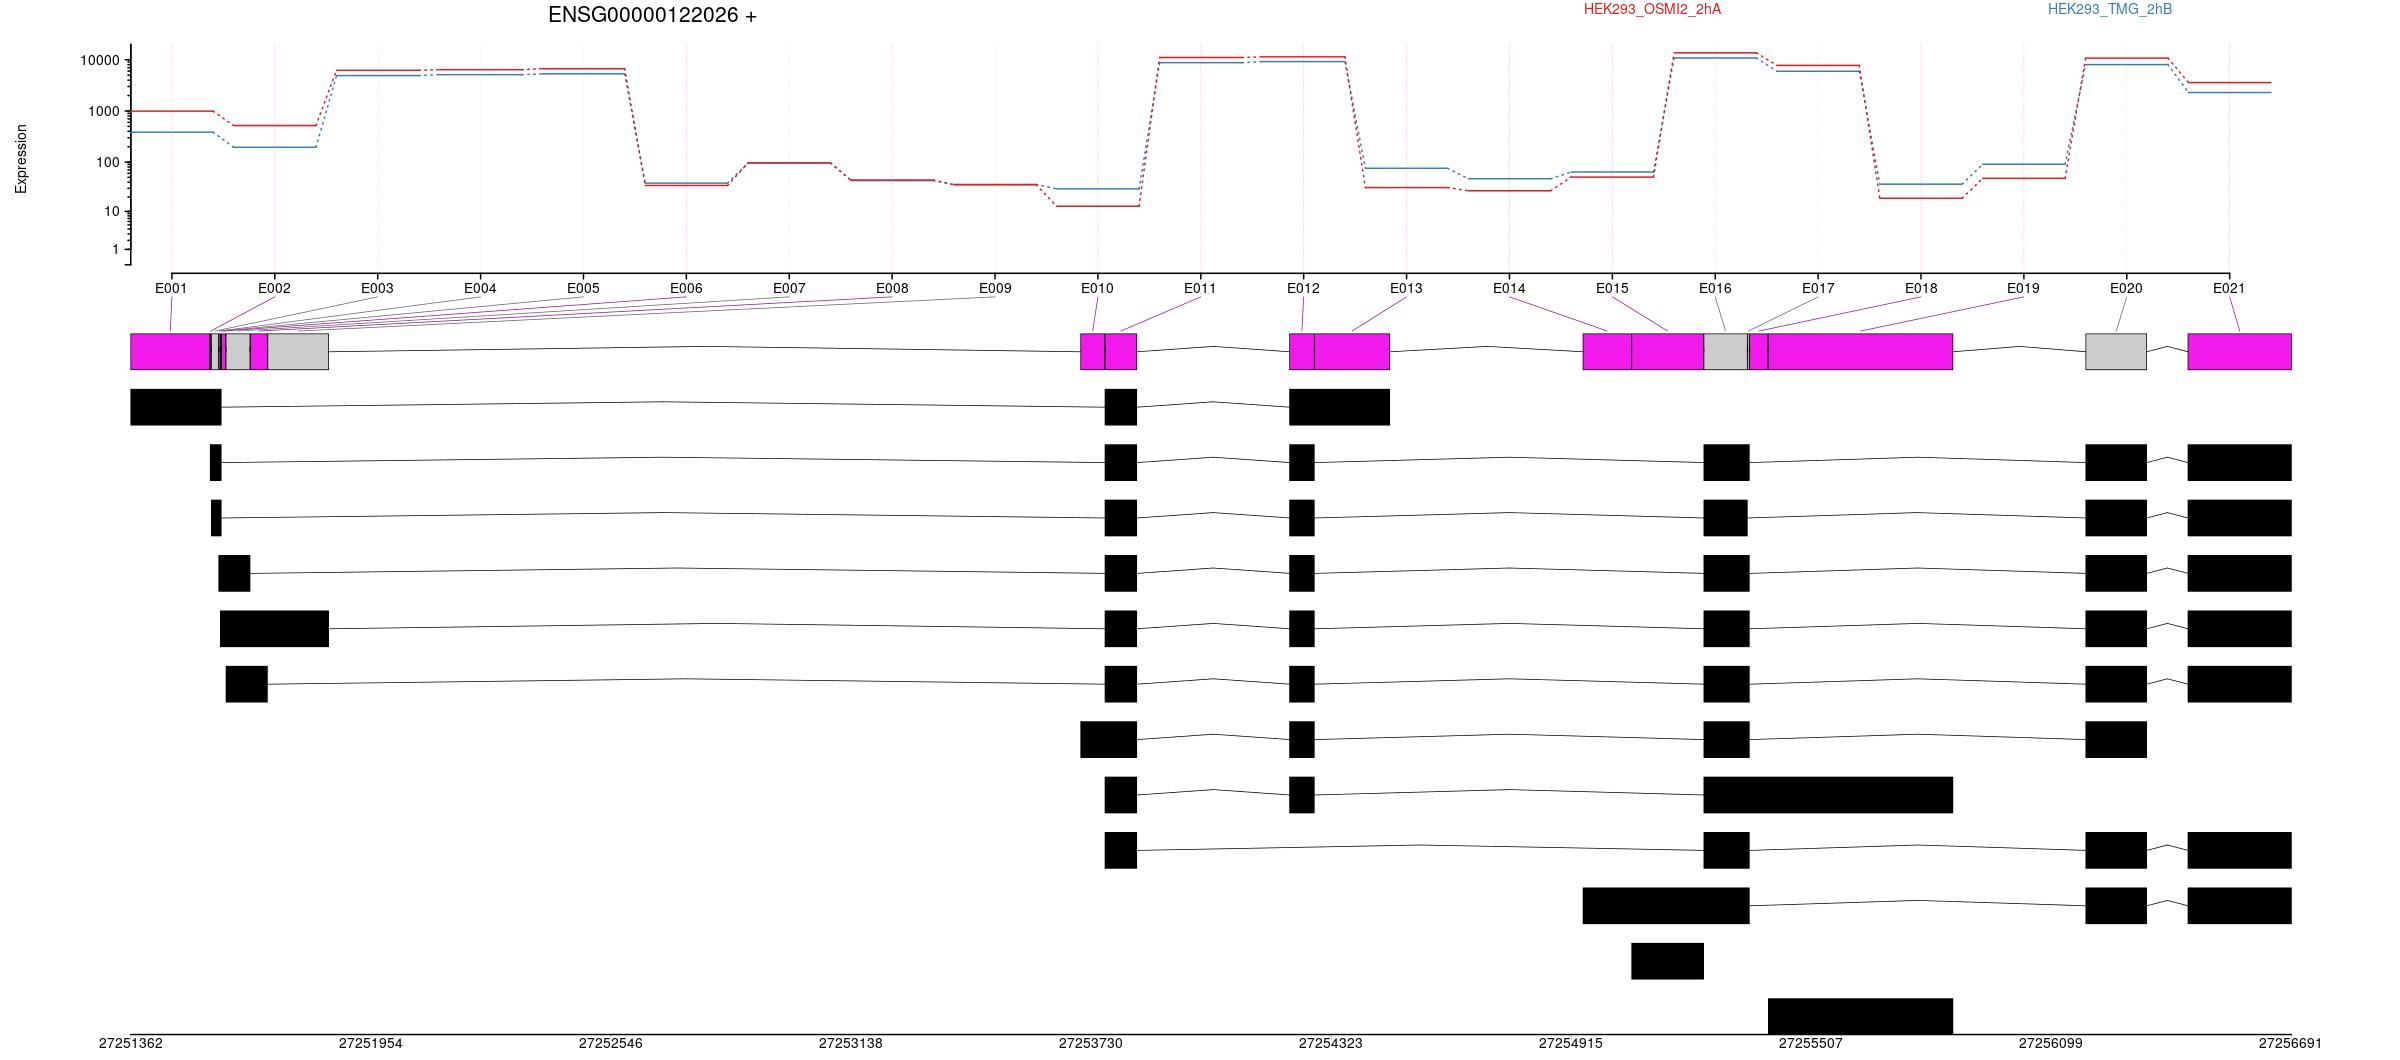
Task: Click the 10000 y-axis tick label
Action: tap(100, 60)
